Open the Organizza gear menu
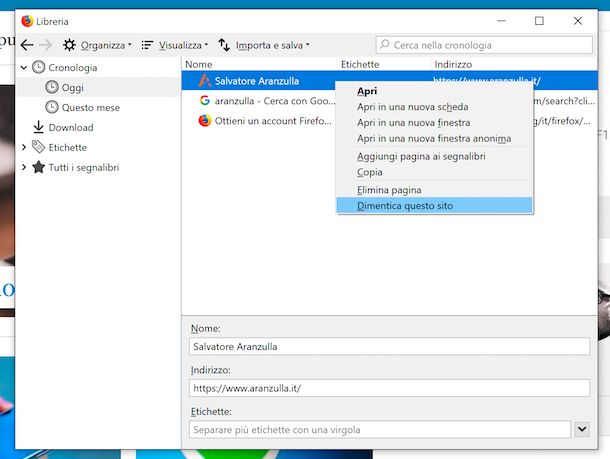Viewport: 610px width, 459px height. [x=97, y=45]
